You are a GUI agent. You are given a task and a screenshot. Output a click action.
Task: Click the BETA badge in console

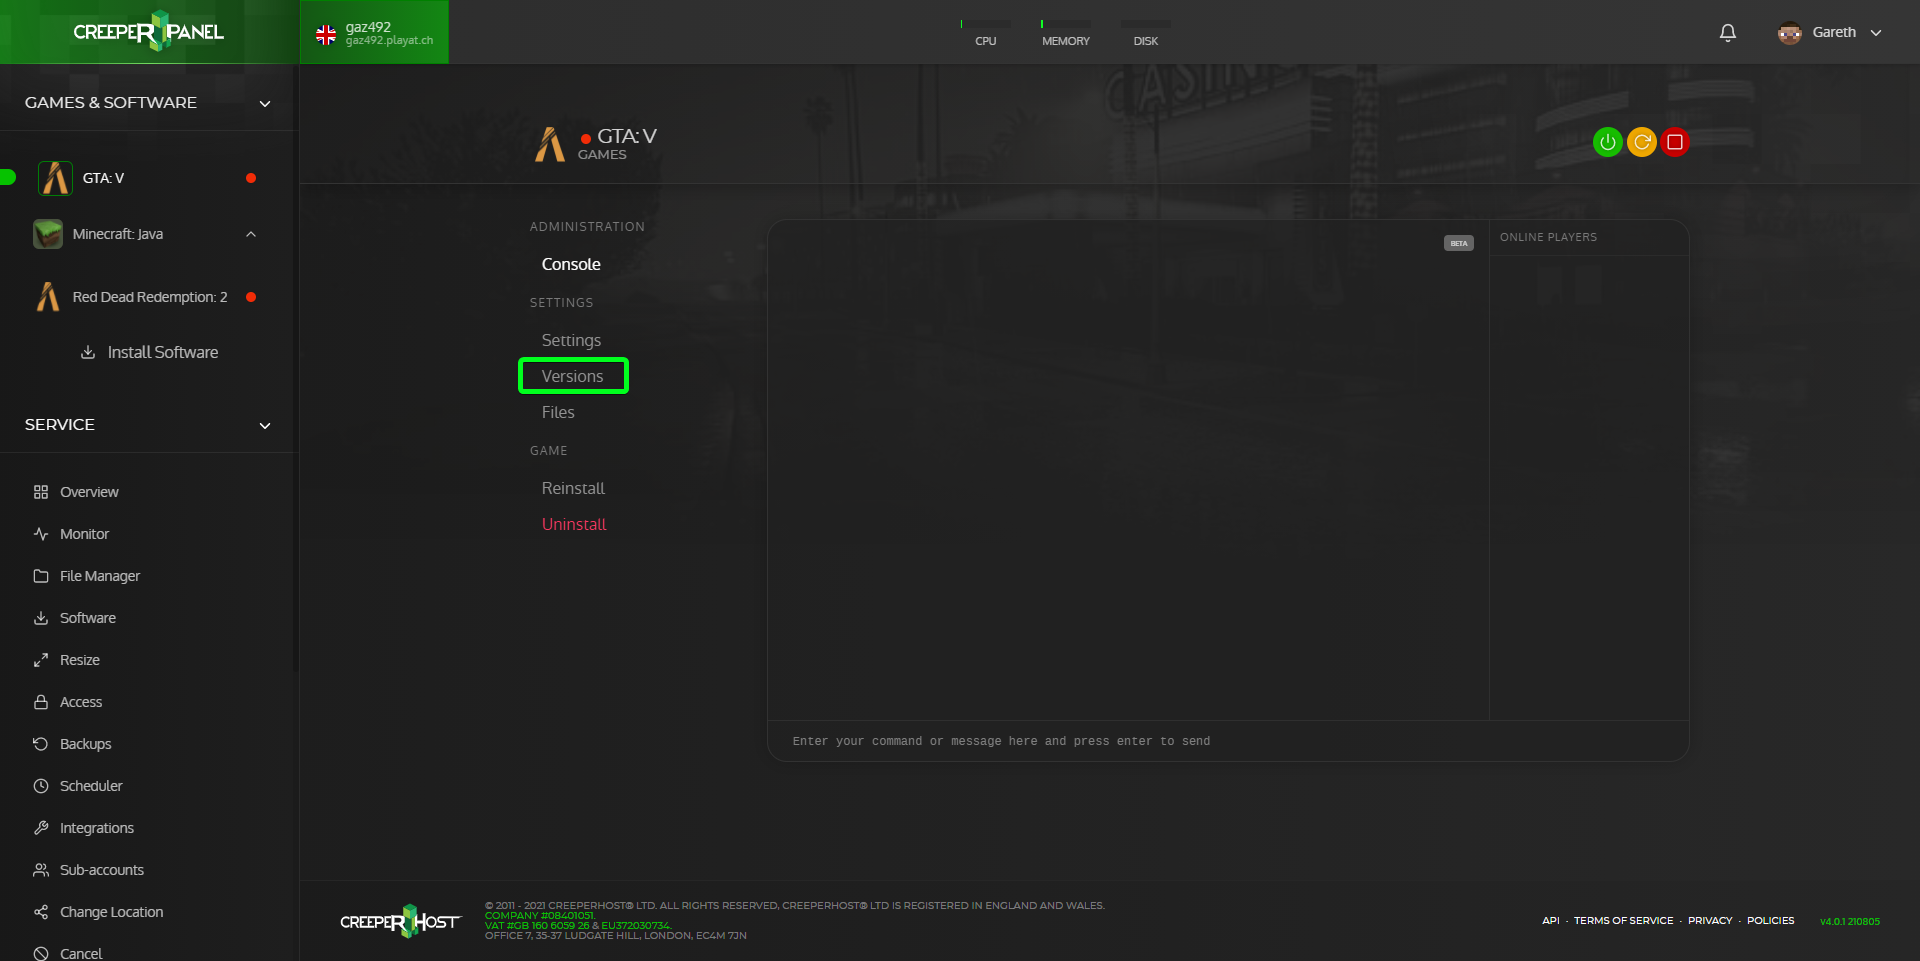point(1459,243)
